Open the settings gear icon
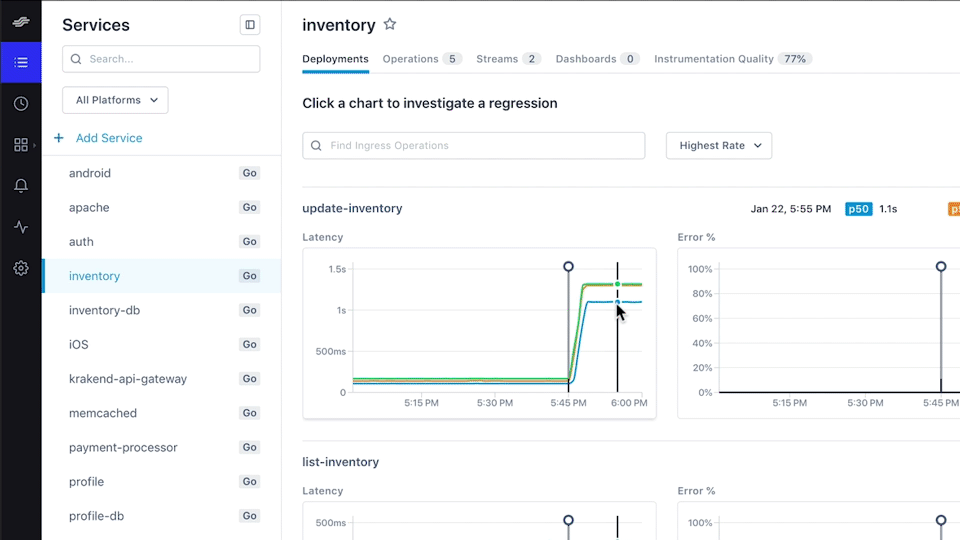Screen dimensions: 960x540 point(21,268)
